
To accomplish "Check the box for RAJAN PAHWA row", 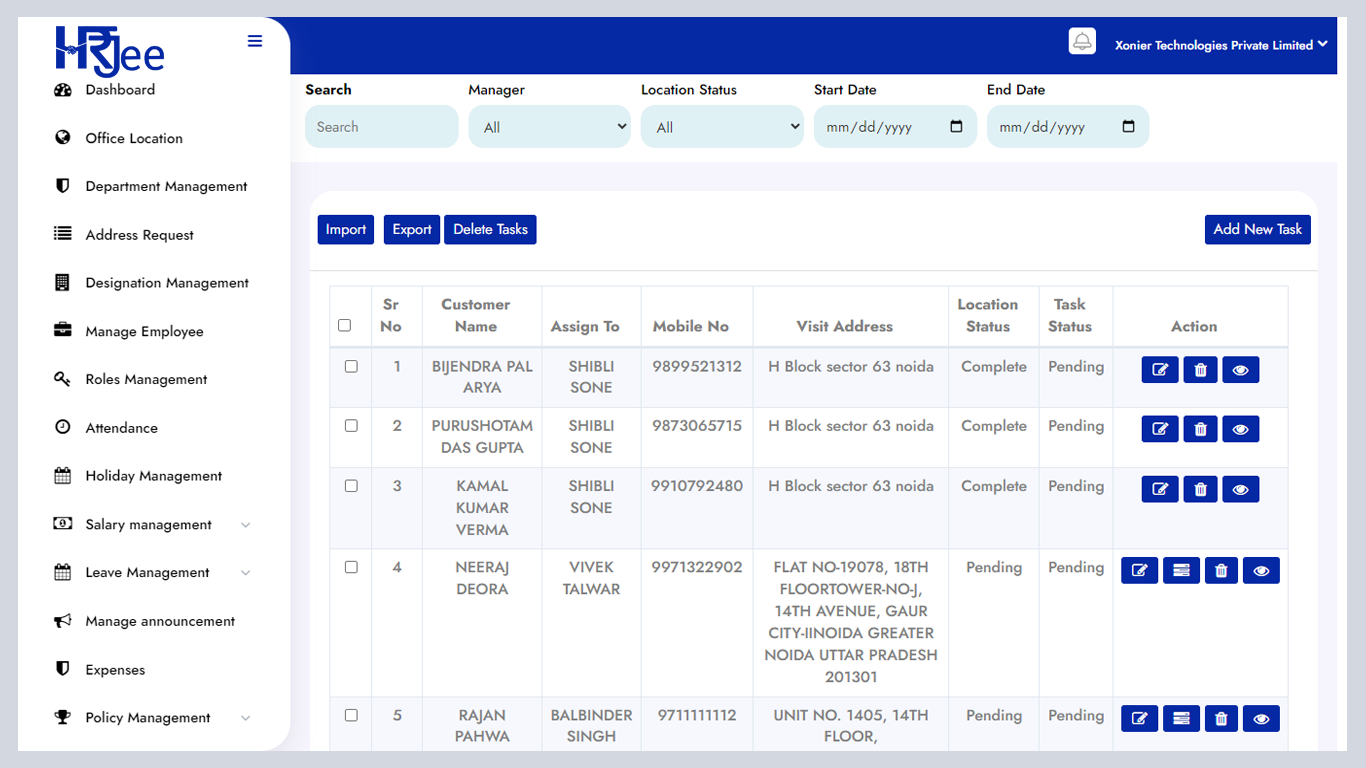I will (x=351, y=715).
